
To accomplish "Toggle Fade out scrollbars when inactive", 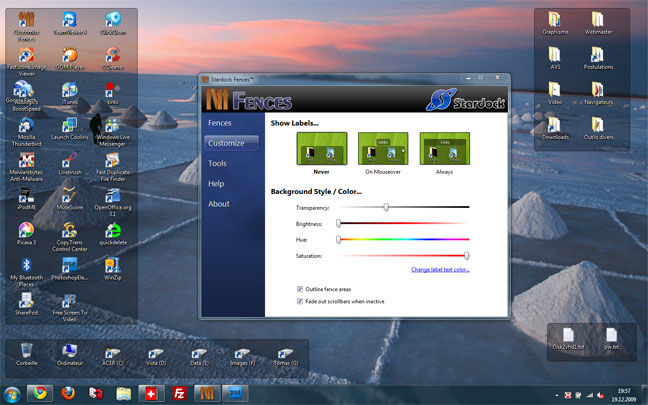I will (x=300, y=302).
